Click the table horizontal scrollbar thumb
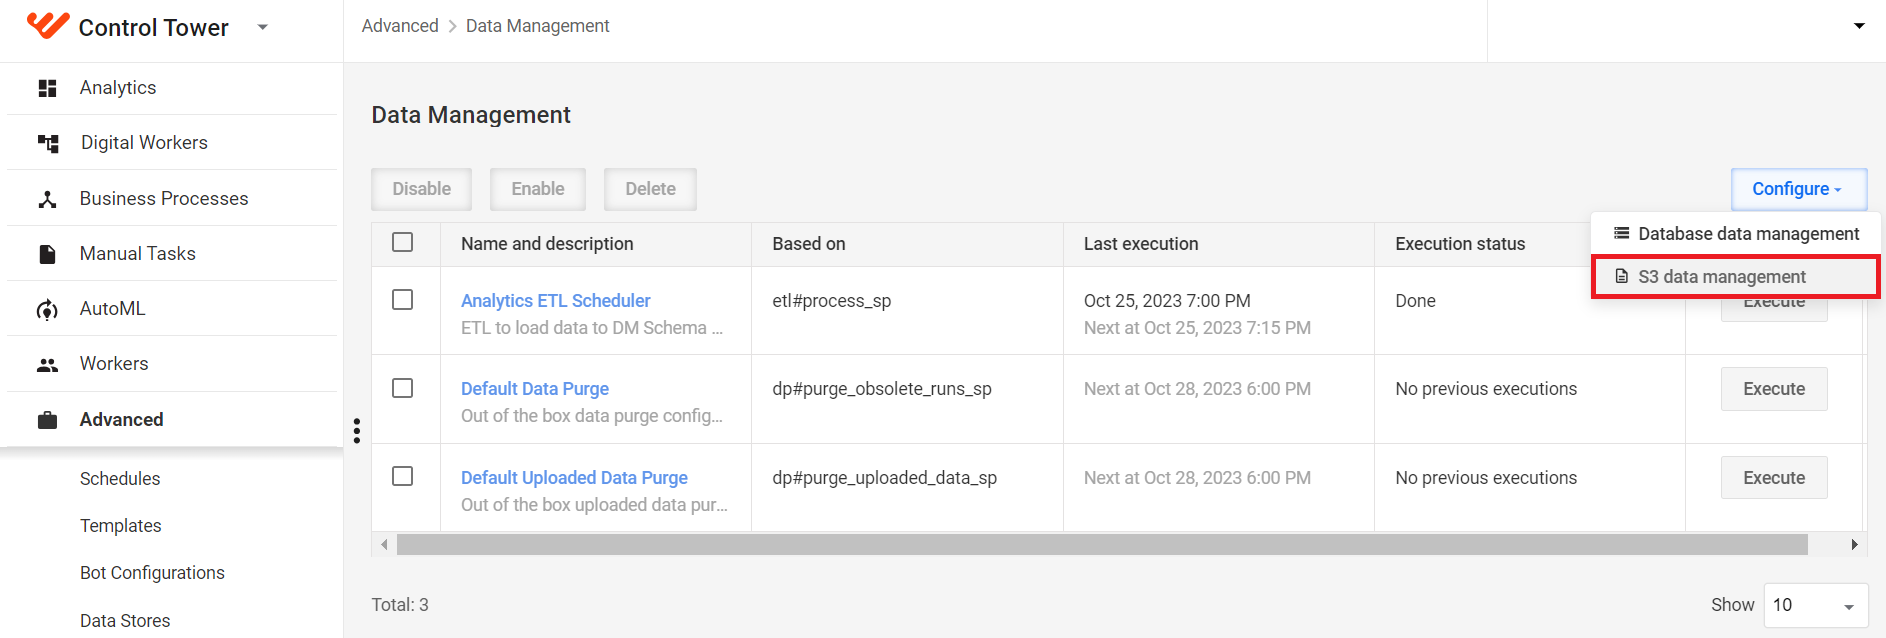This screenshot has width=1886, height=638. [x=1102, y=545]
